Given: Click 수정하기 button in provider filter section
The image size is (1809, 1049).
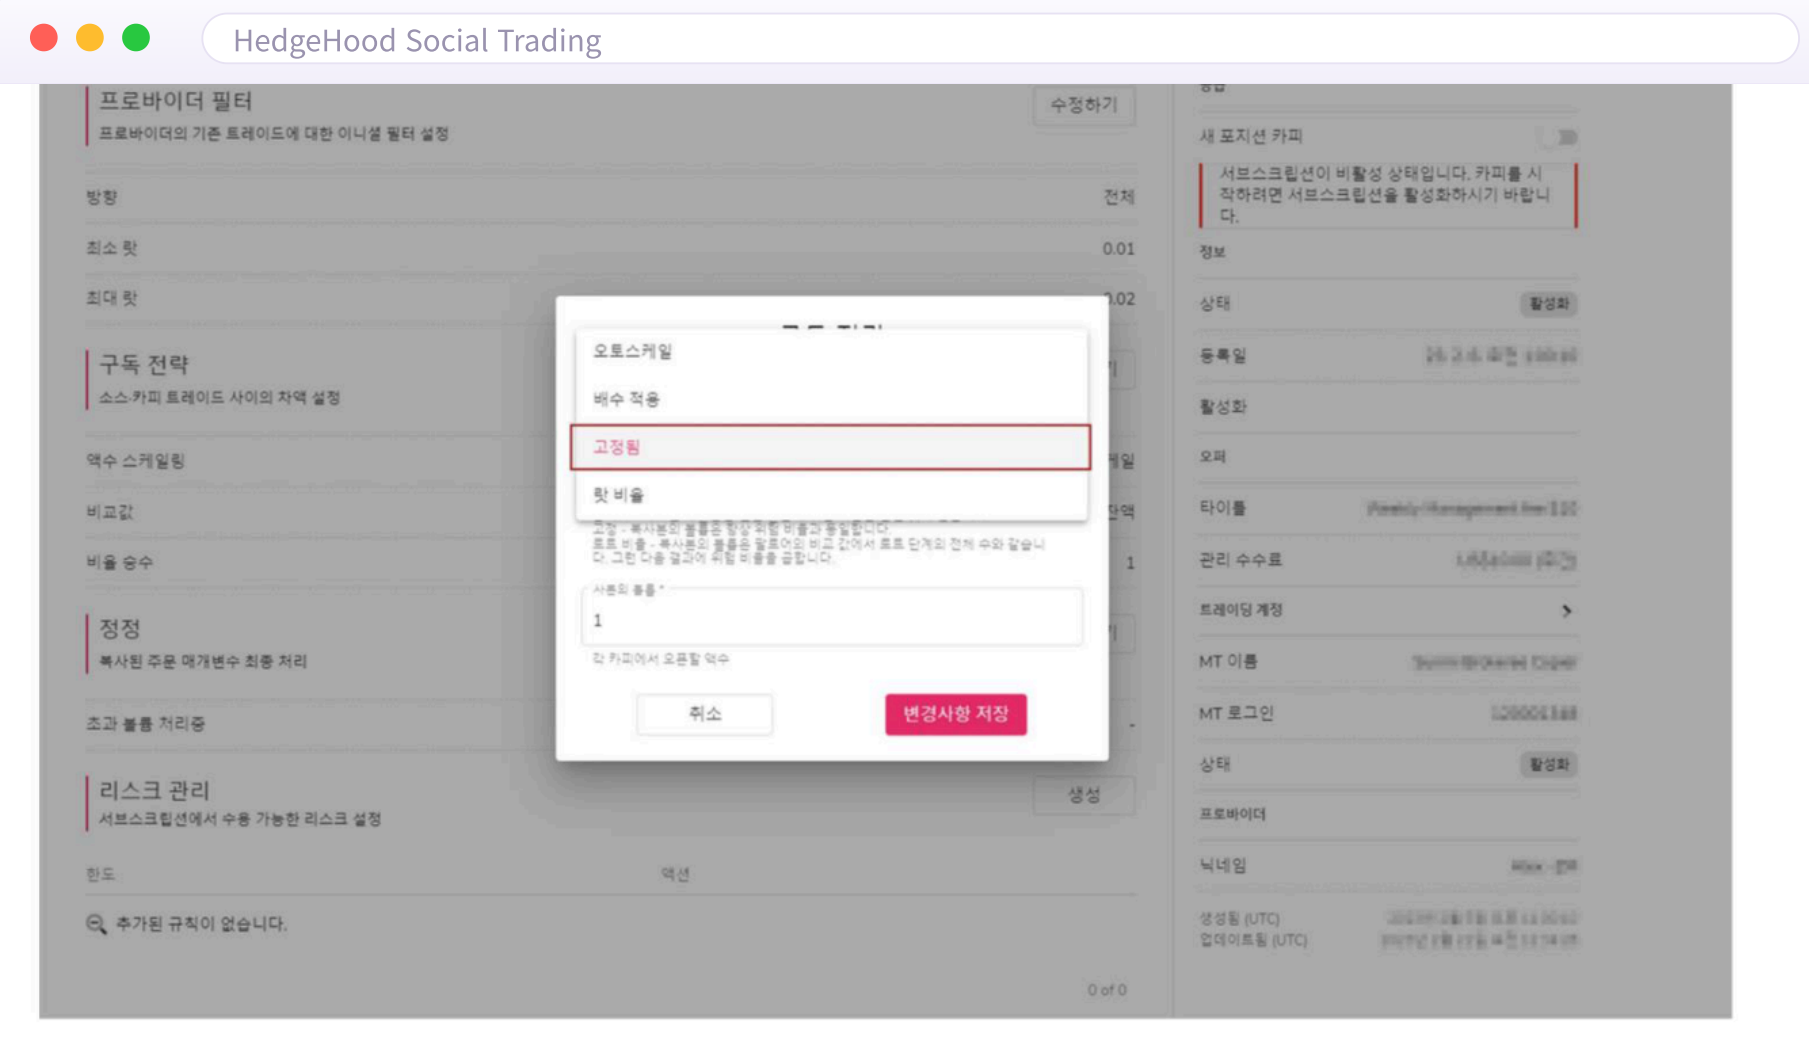Looking at the screenshot, I should coord(1084,105).
